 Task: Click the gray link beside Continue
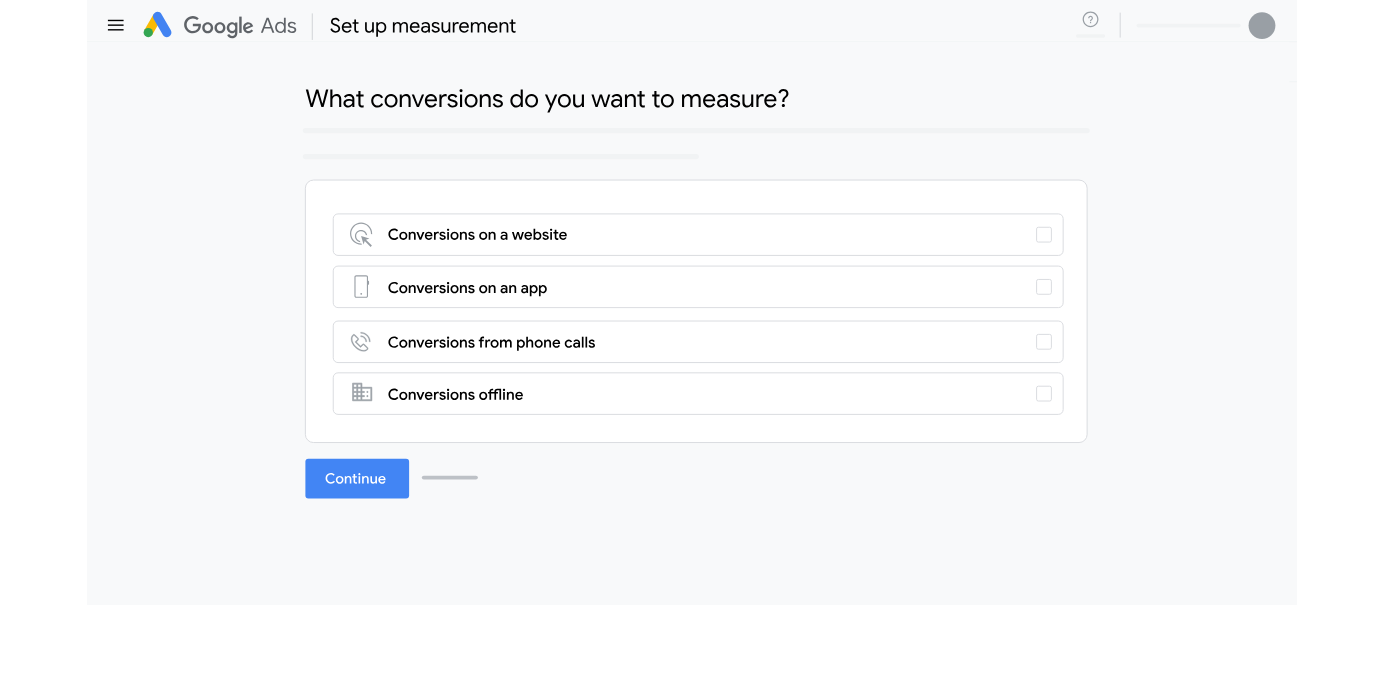tap(450, 478)
